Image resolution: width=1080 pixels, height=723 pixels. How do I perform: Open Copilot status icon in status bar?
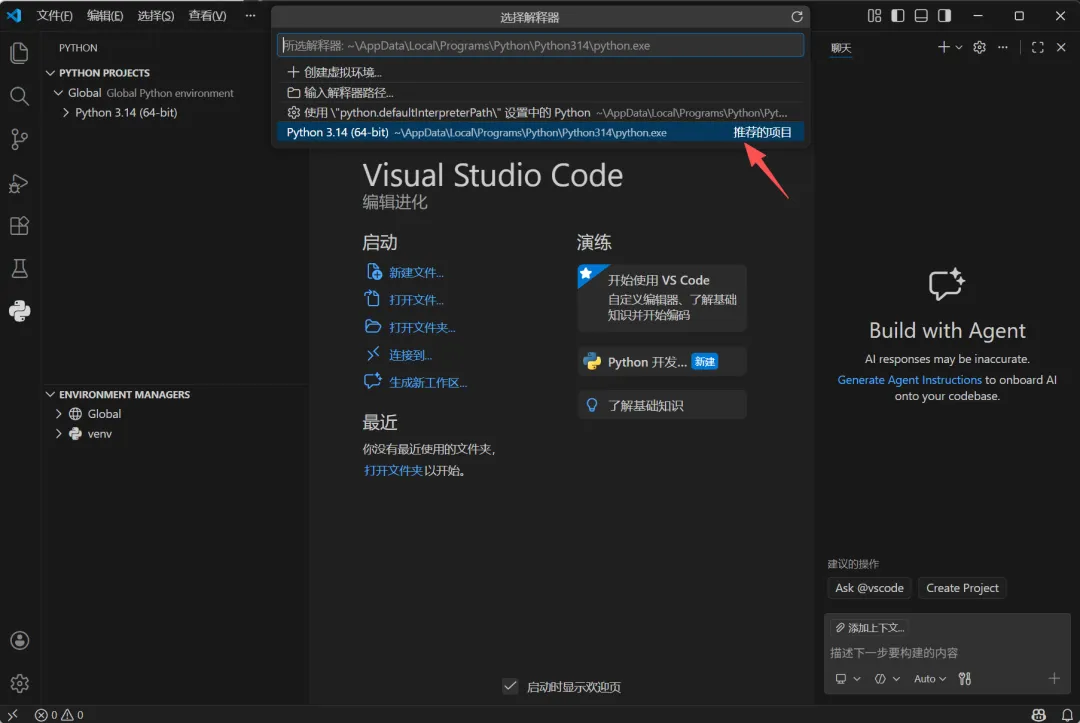click(1039, 715)
